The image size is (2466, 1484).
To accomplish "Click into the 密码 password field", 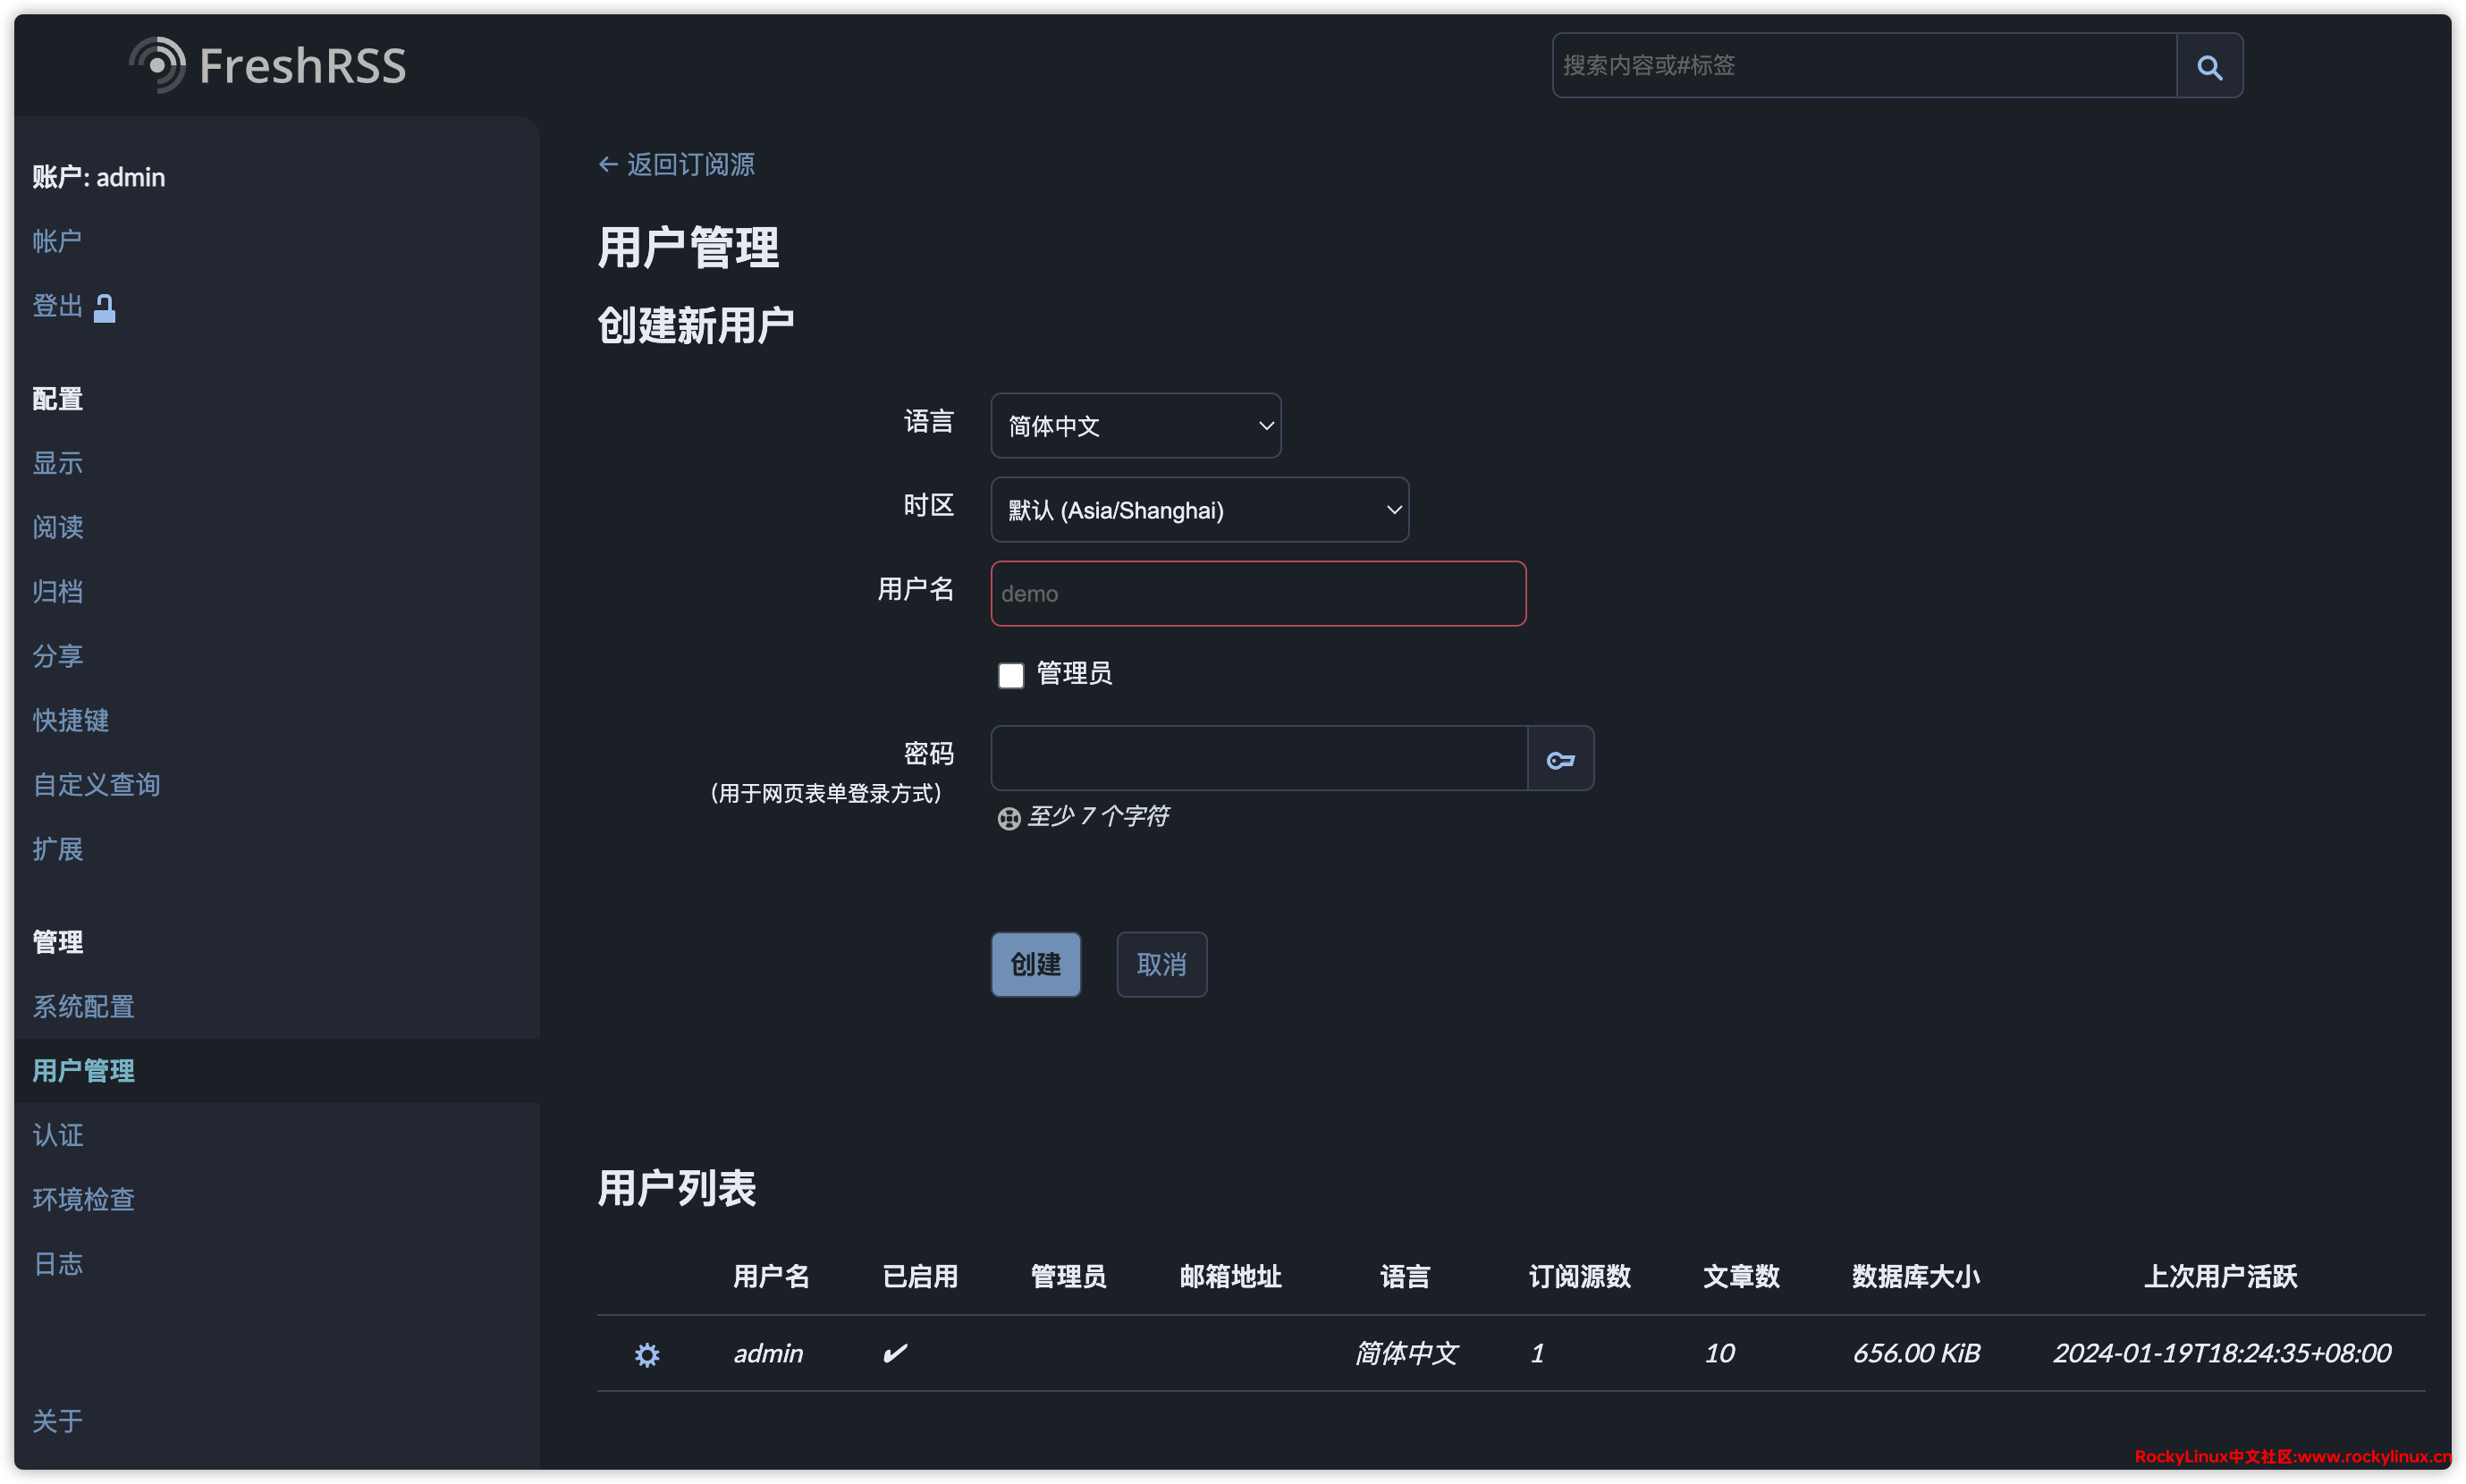I will pyautogui.click(x=1257, y=759).
